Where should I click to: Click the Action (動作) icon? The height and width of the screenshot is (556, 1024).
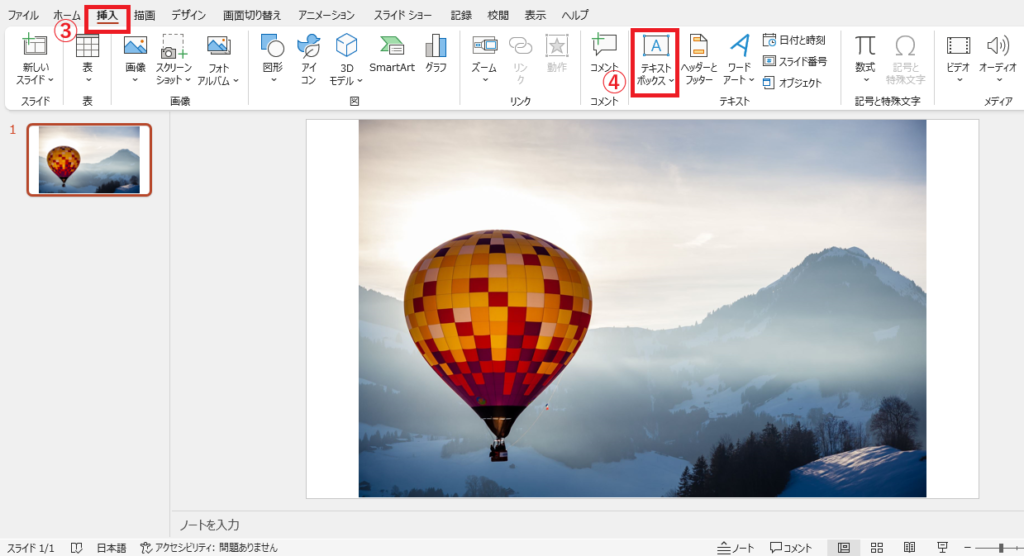pyautogui.click(x=556, y=45)
